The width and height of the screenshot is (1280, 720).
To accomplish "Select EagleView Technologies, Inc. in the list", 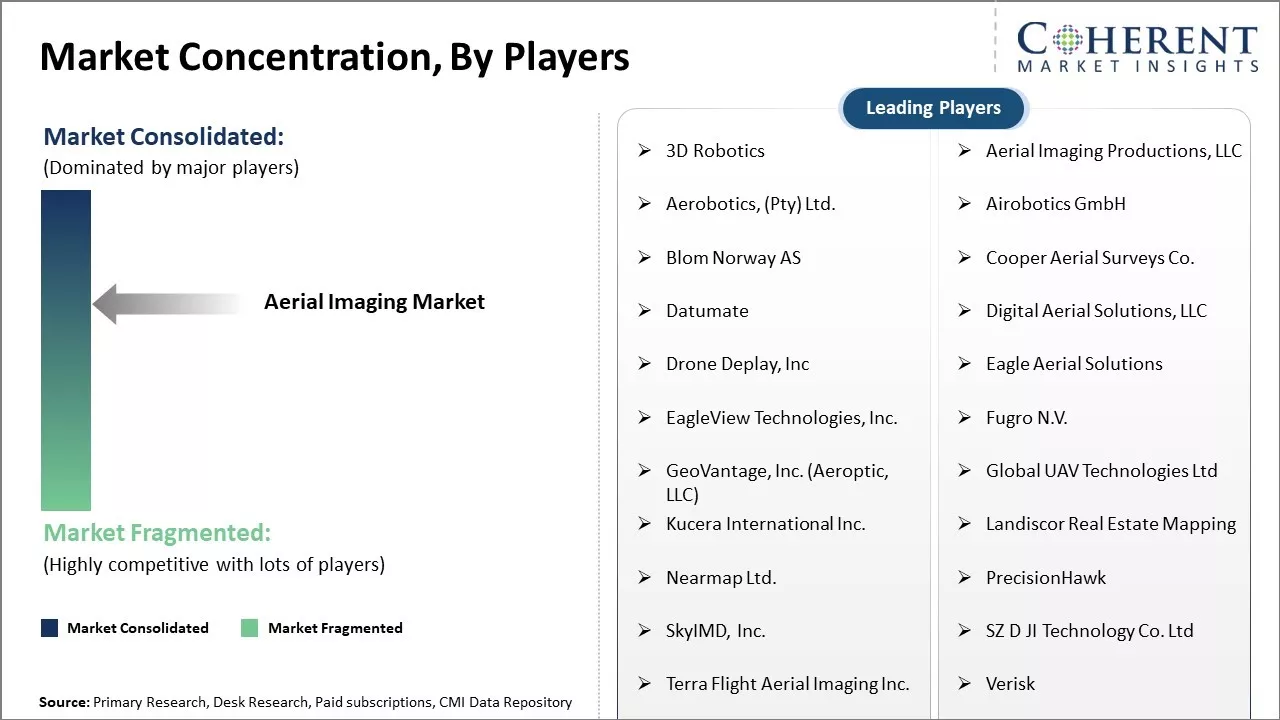I will point(781,418).
